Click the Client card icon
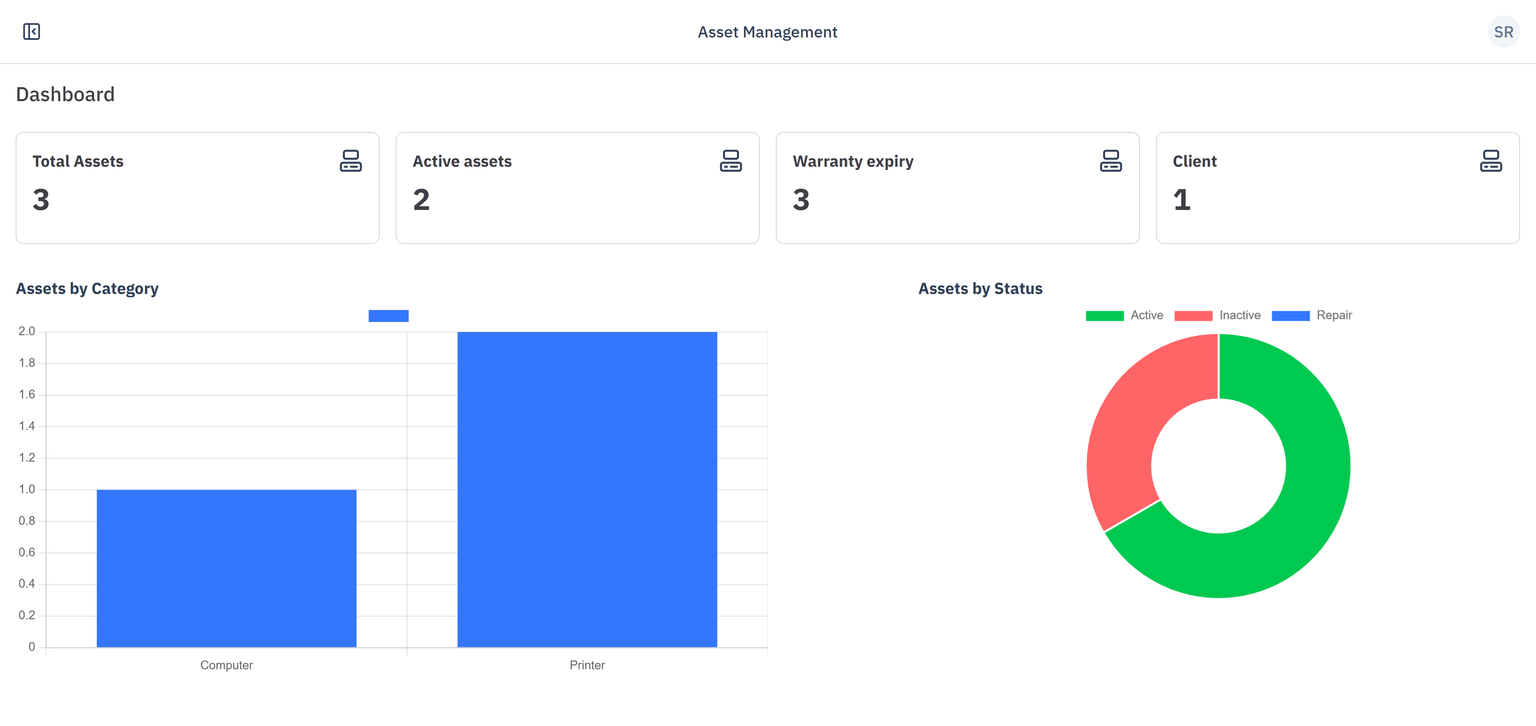The height and width of the screenshot is (726, 1536). coord(1491,161)
